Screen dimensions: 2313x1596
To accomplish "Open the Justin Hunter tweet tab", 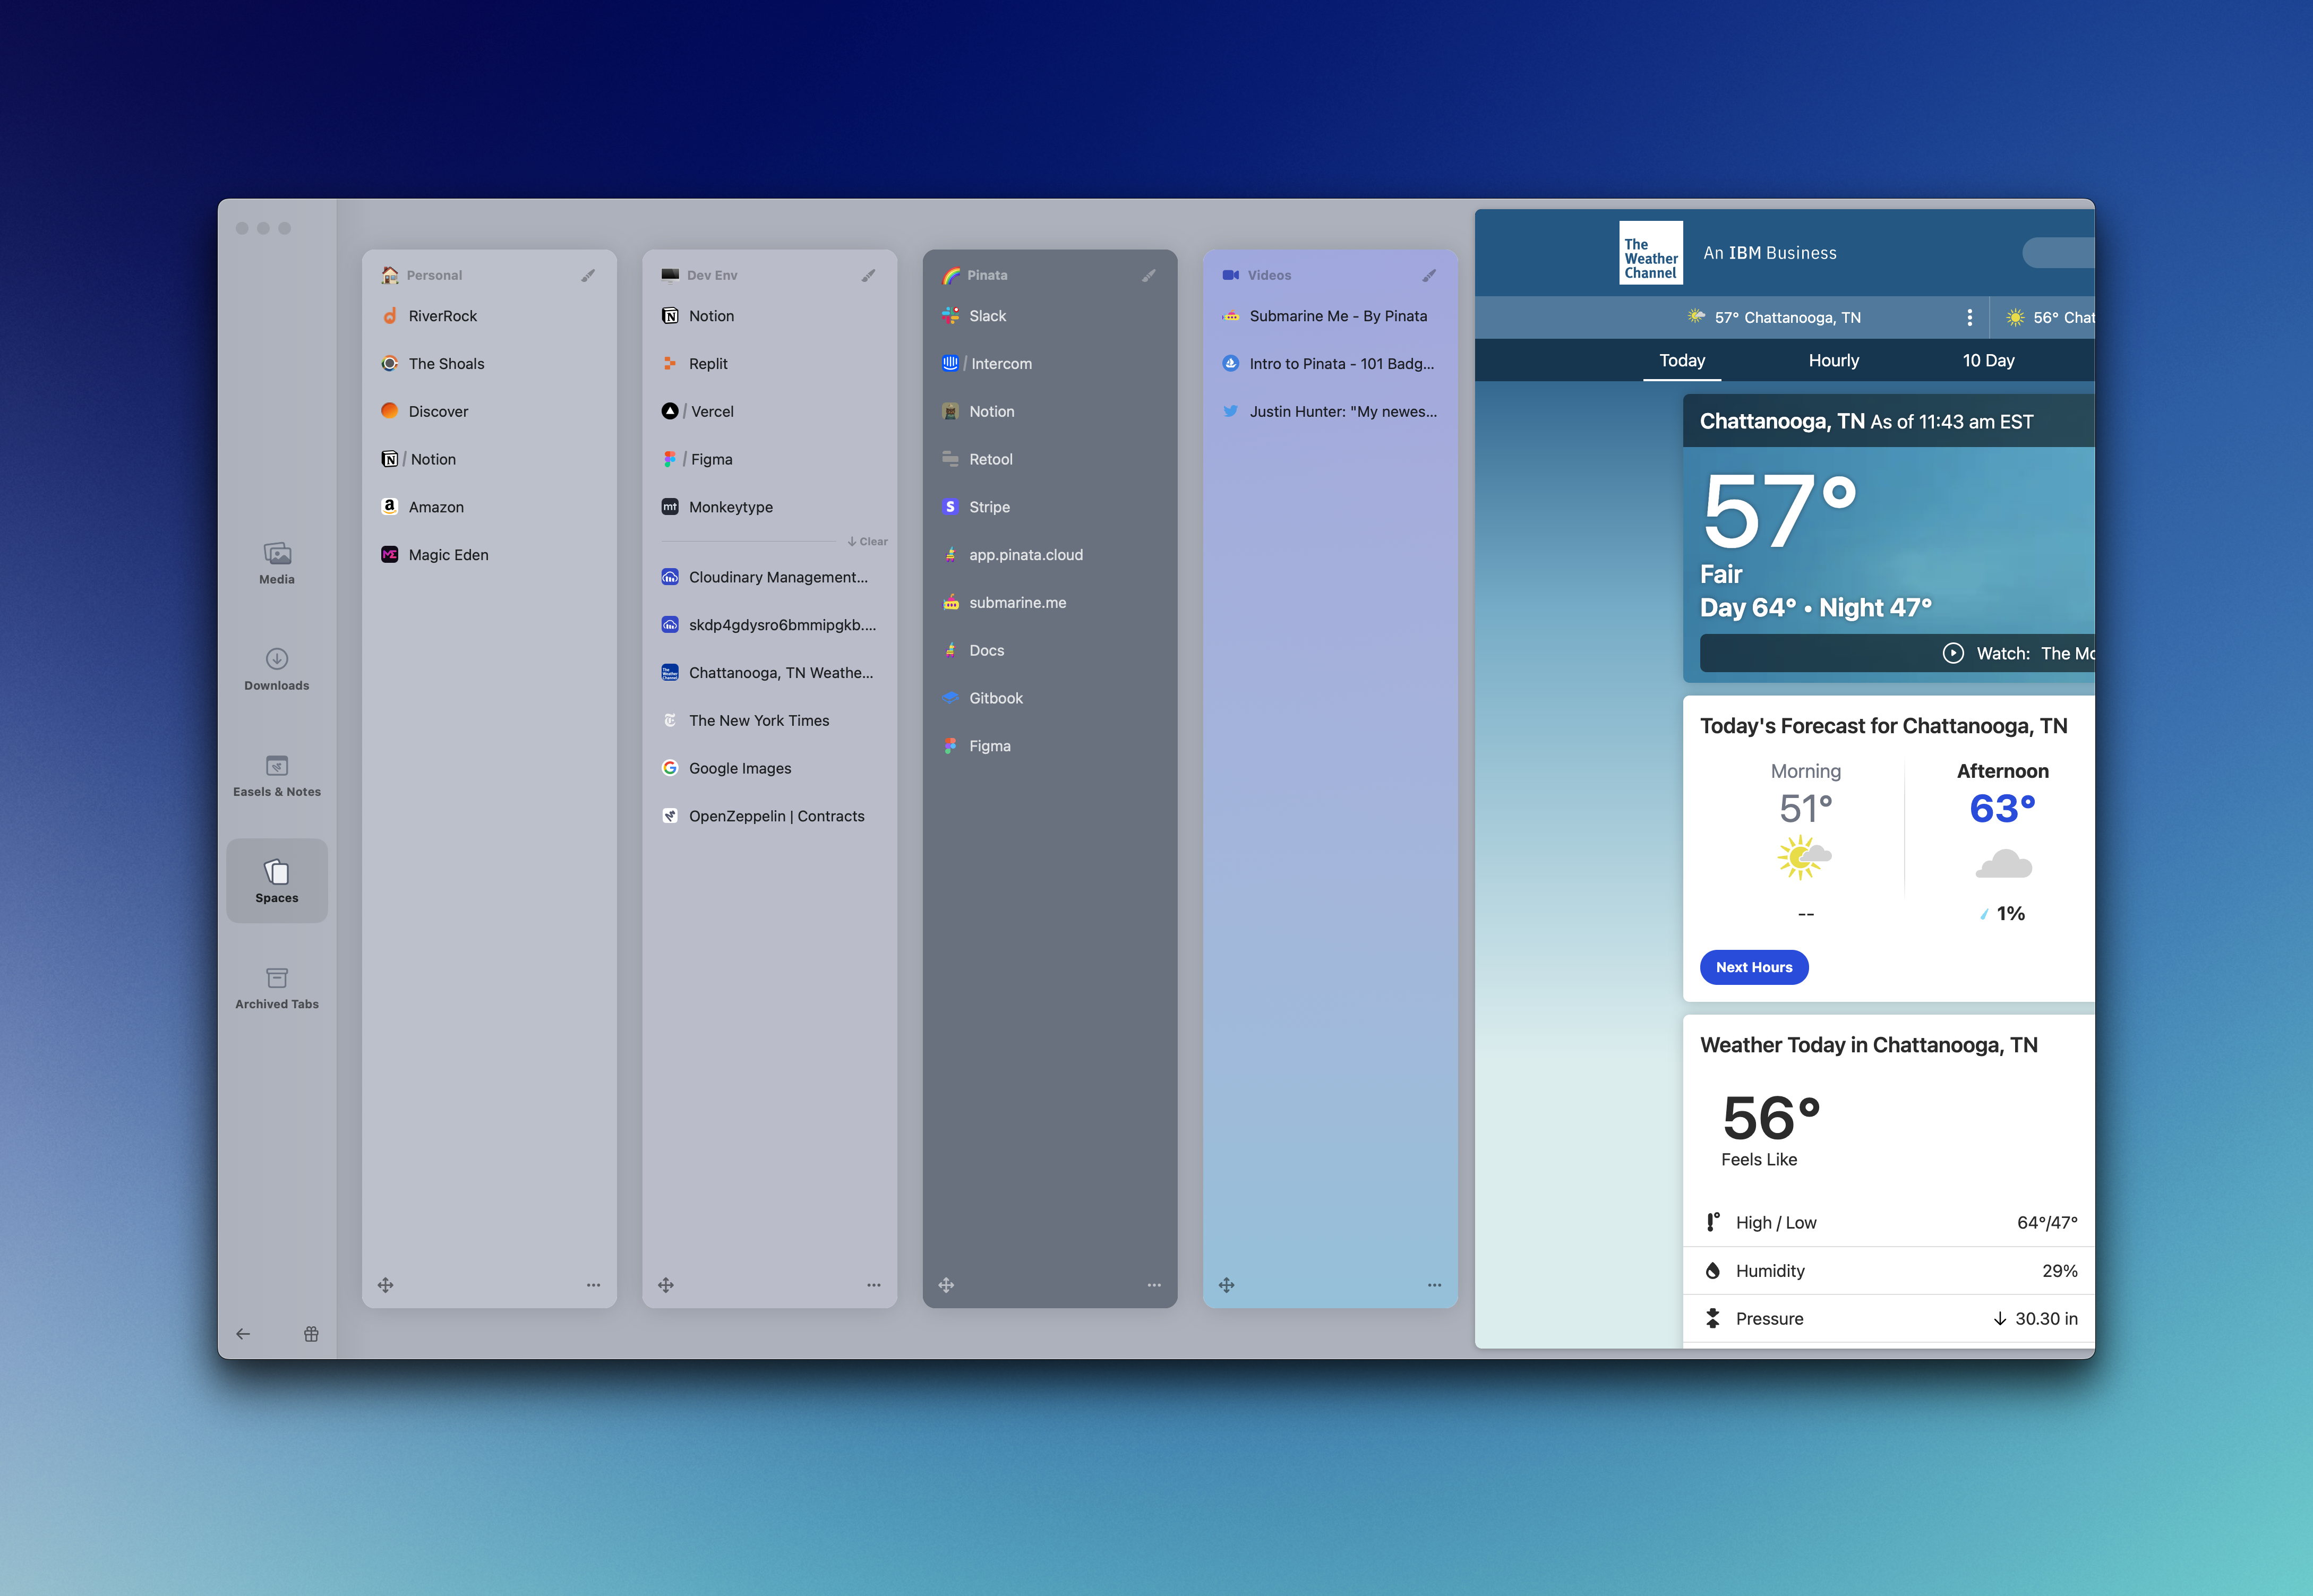I will click(1330, 411).
